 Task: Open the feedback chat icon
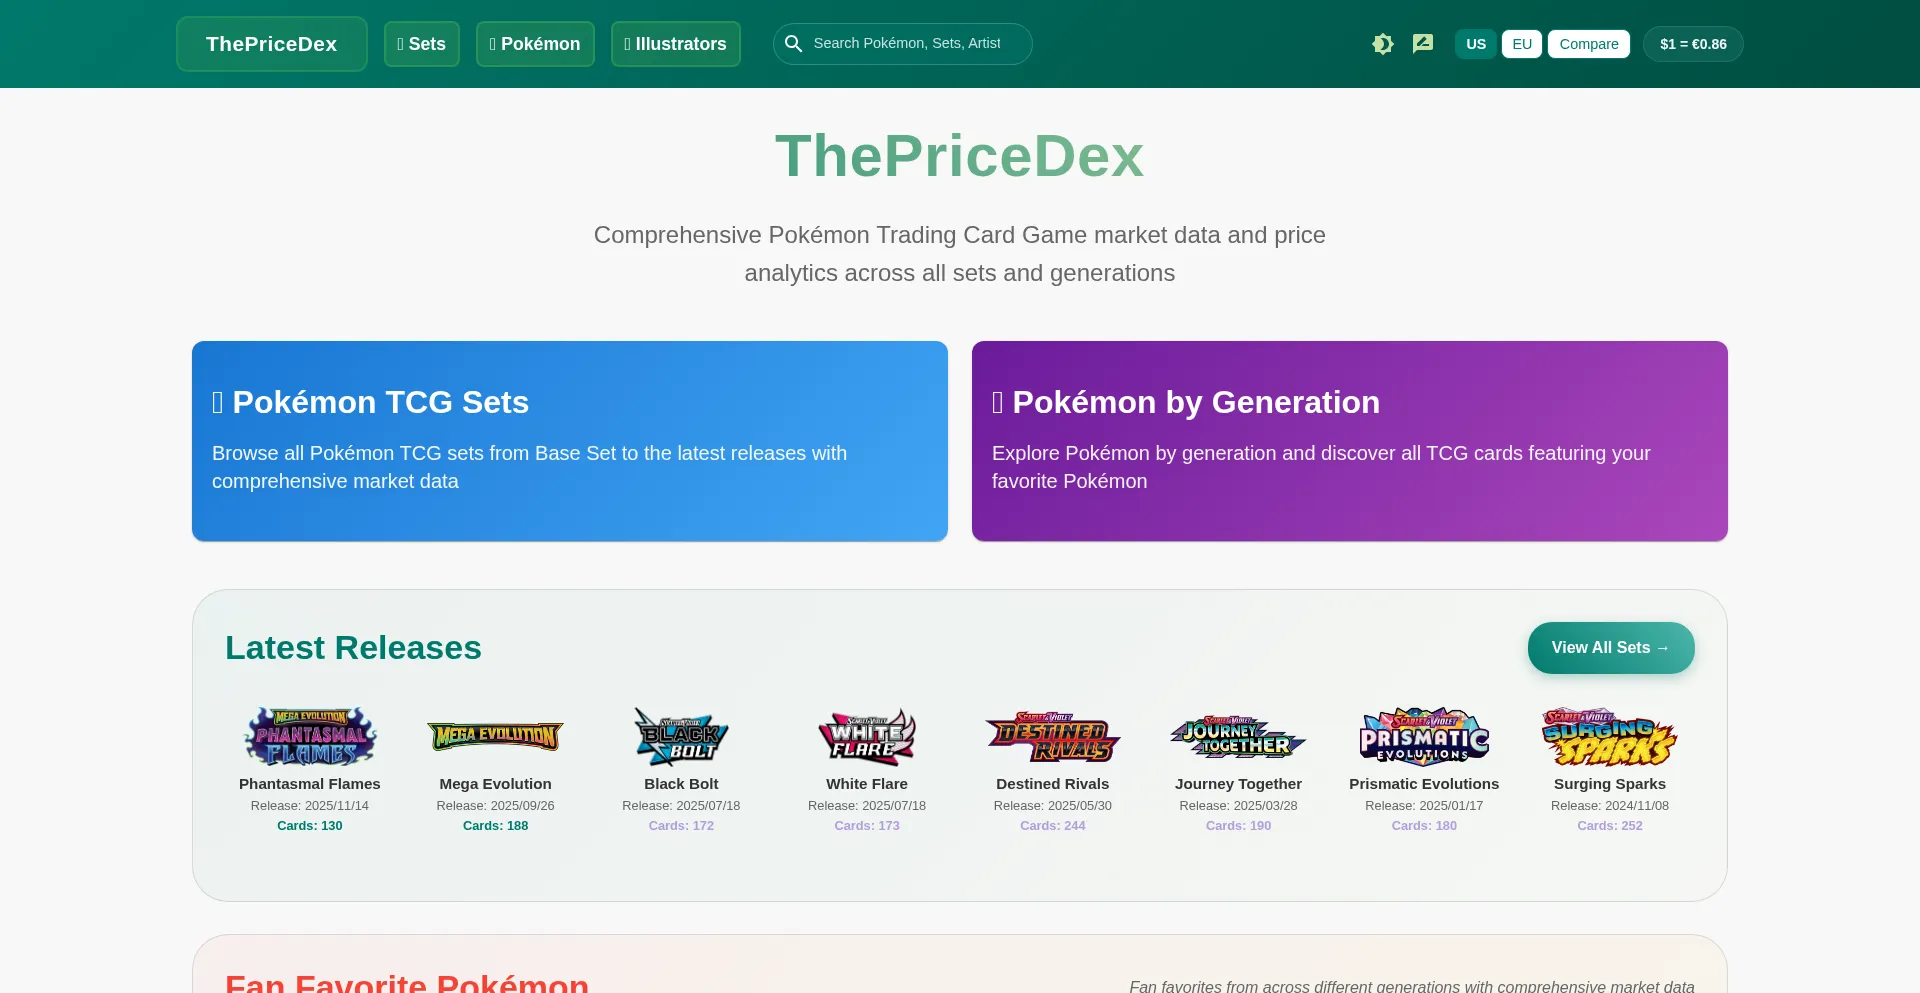(1423, 44)
